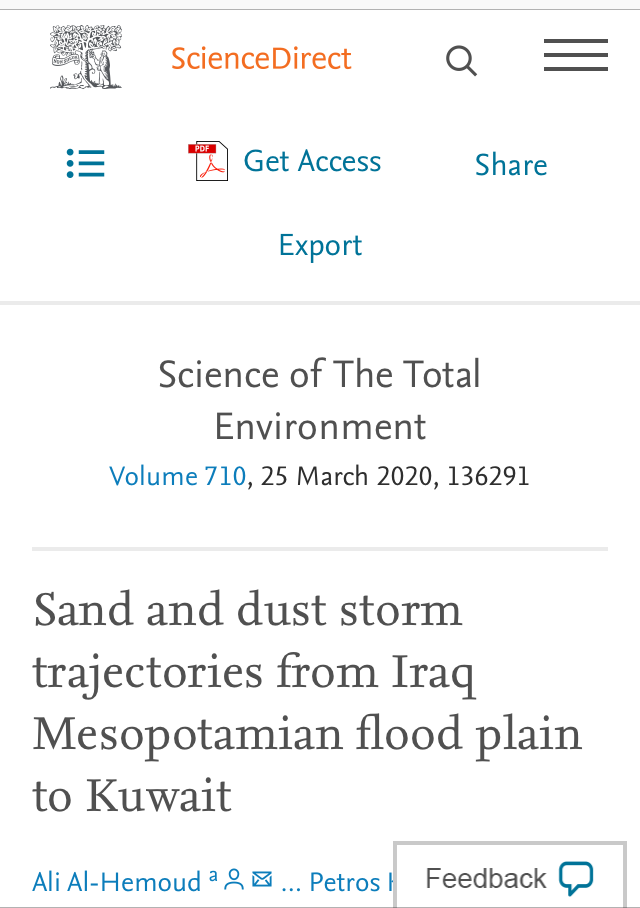Expand the hidden author list ellipsis

pos(291,882)
